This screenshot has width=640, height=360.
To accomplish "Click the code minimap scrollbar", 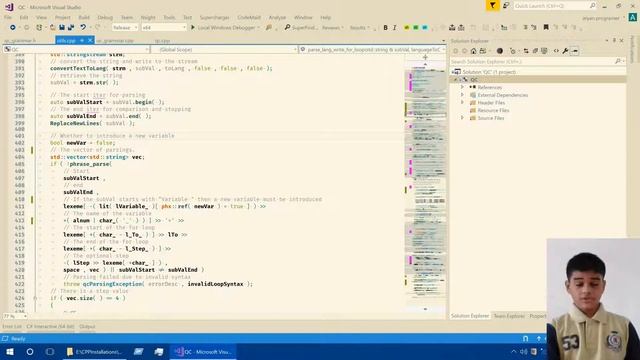I will point(425,184).
